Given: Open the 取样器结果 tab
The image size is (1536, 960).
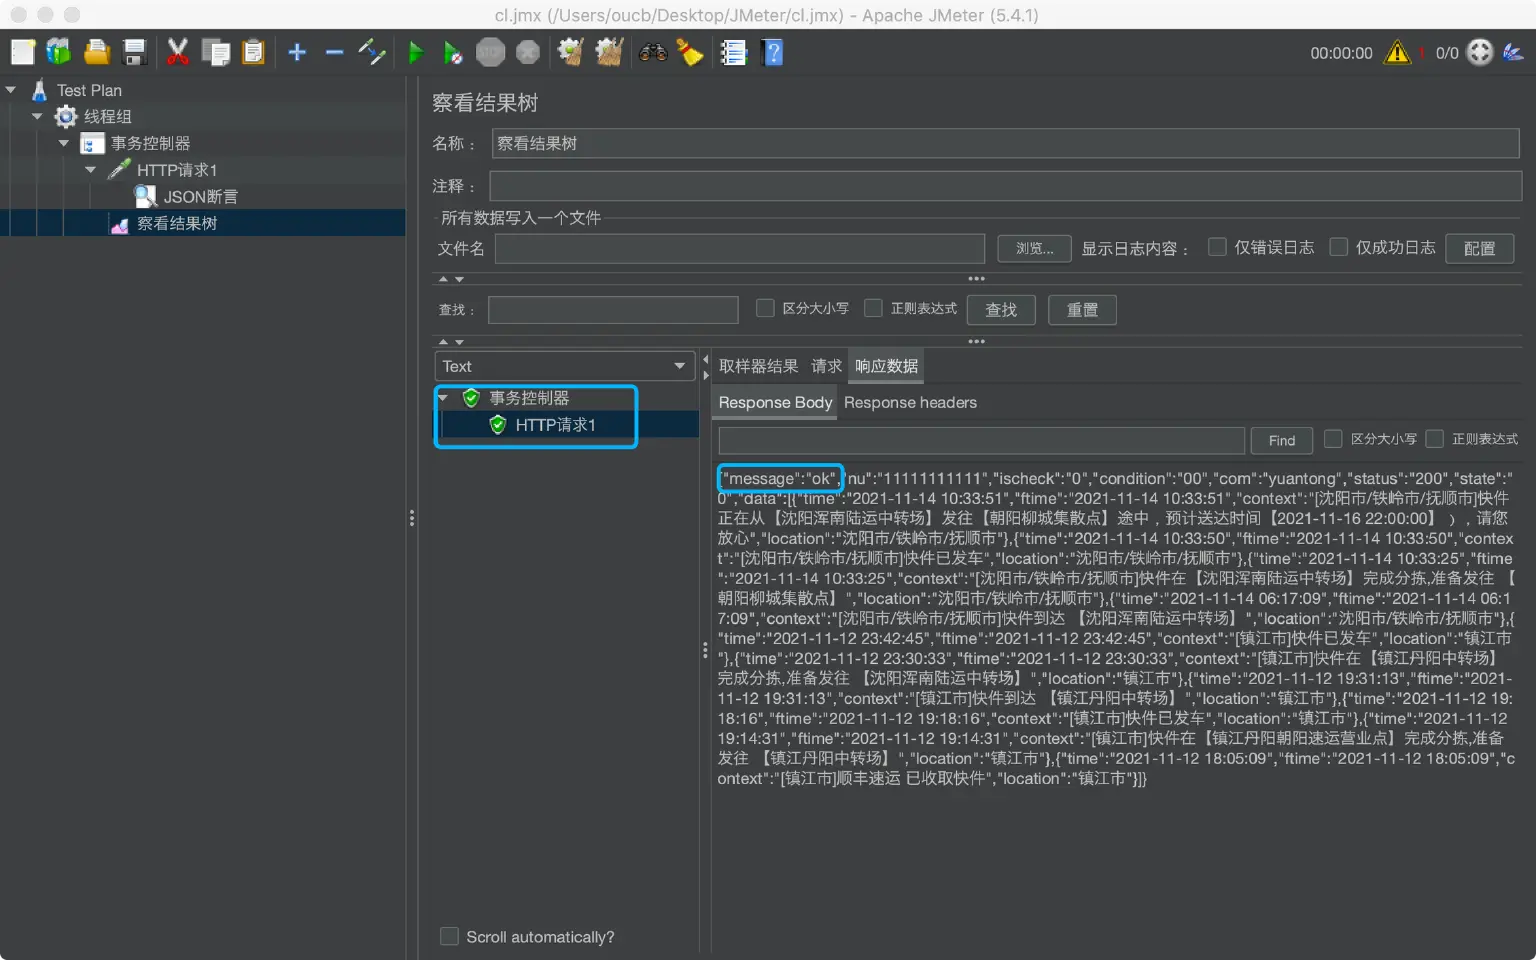Looking at the screenshot, I should coord(757,366).
